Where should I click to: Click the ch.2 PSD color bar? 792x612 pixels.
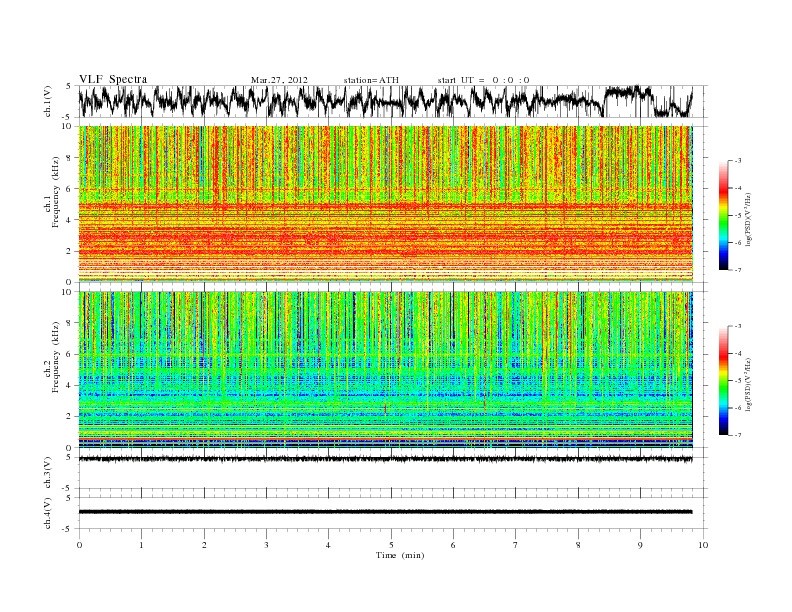click(723, 381)
